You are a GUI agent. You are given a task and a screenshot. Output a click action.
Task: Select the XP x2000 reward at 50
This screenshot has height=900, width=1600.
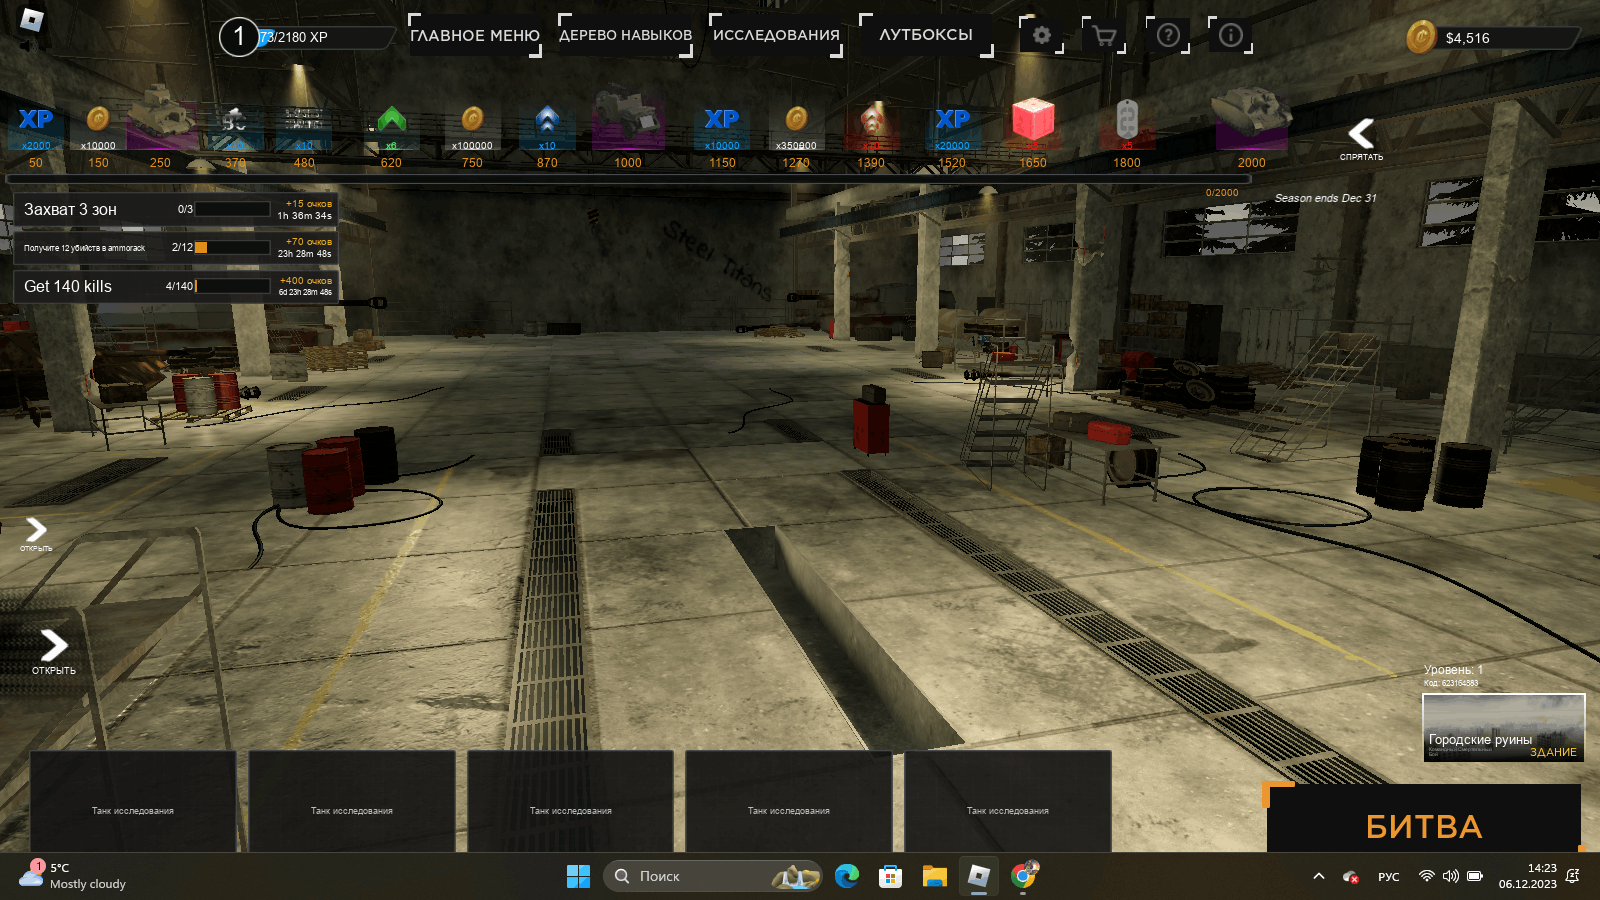(36, 128)
